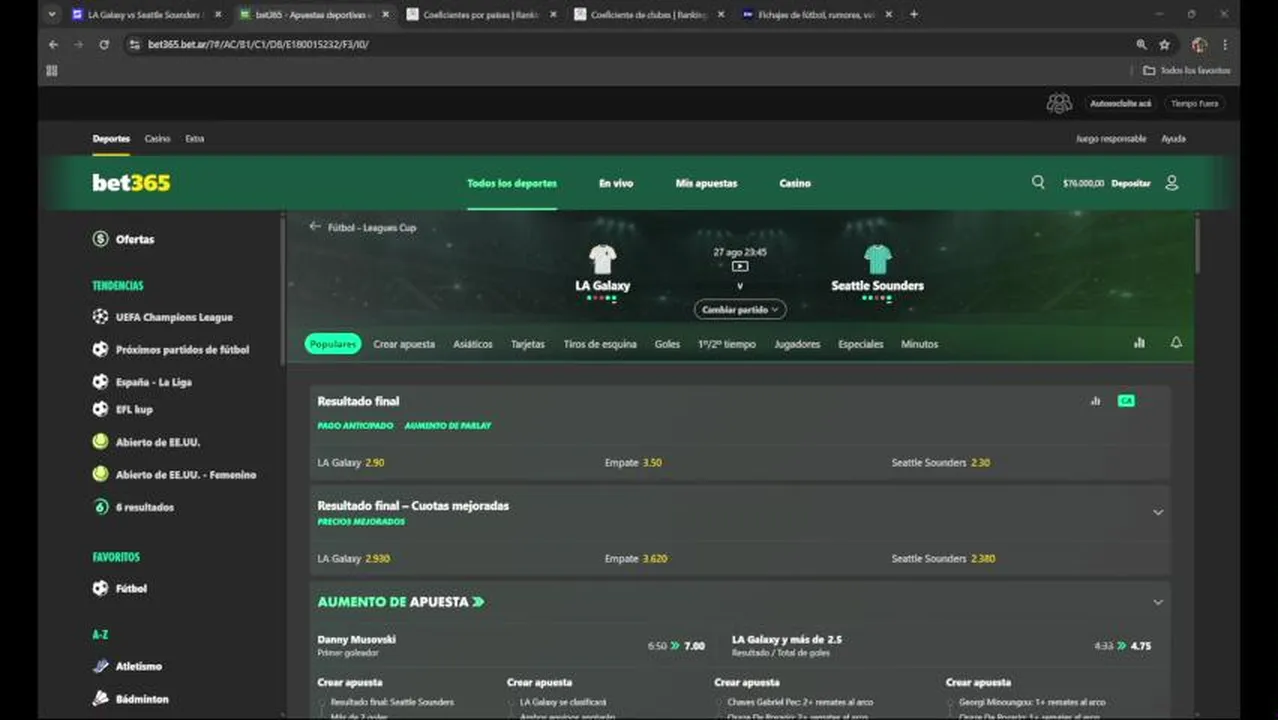Go back with the browser back arrow
The width and height of the screenshot is (1278, 720).
53,44
